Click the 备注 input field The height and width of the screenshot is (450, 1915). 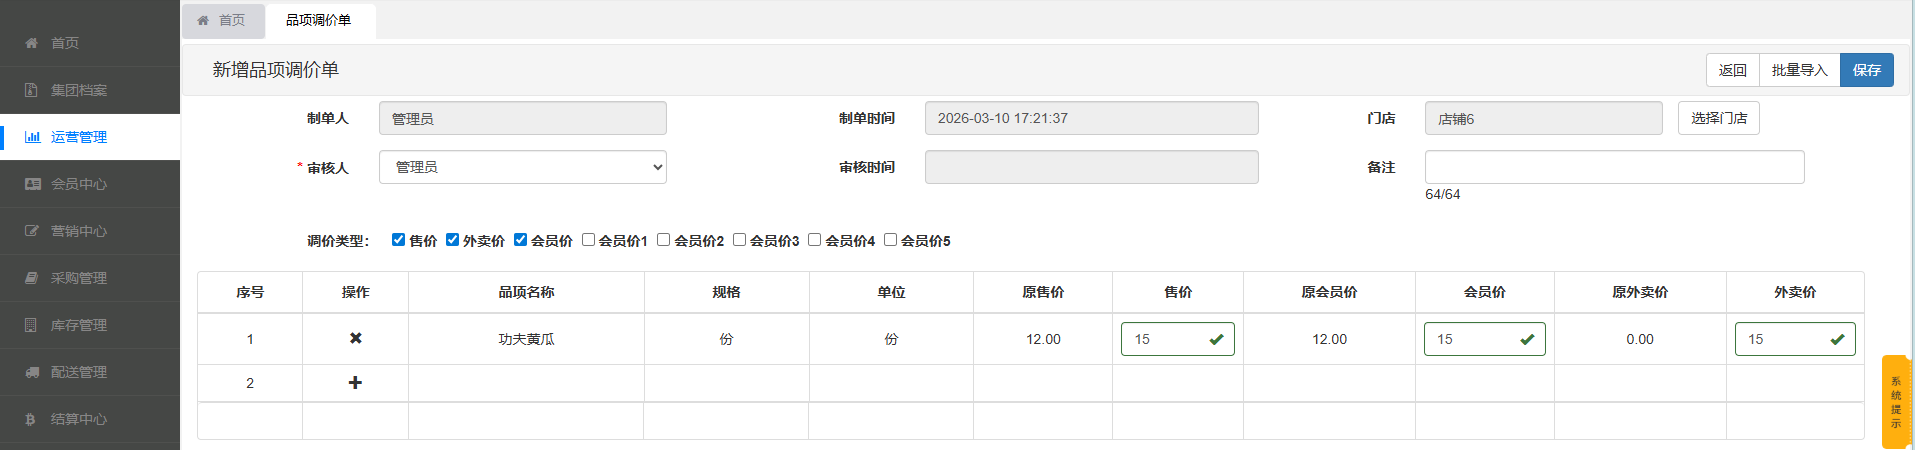click(1614, 167)
